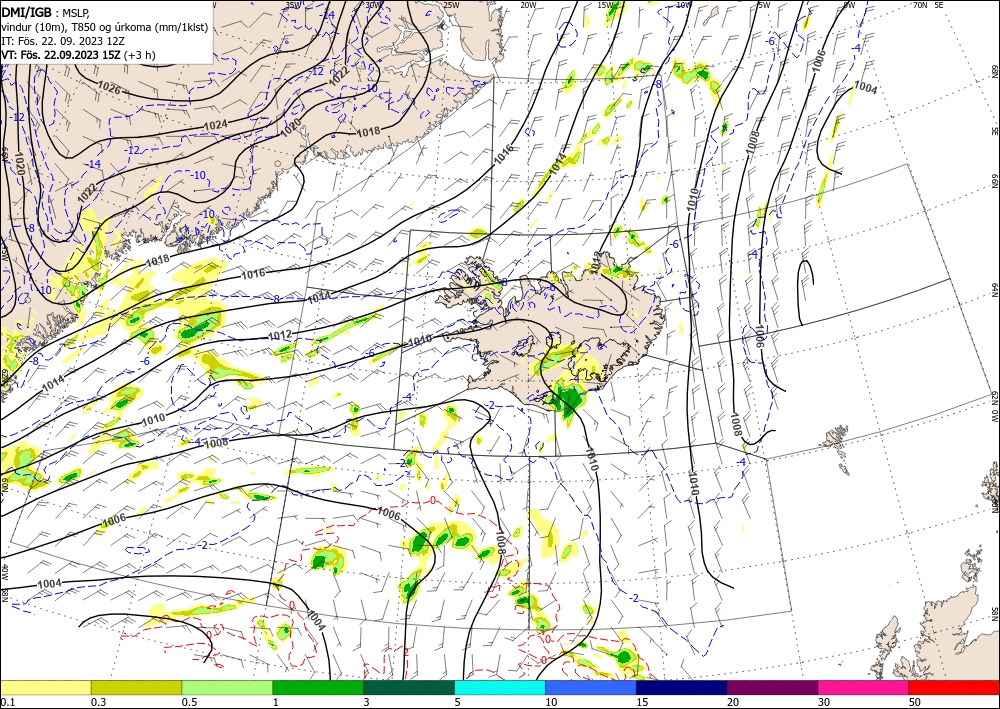This screenshot has height=709, width=1000.
Task: Click the yellow 0.1–0.3 legend swatch
Action: pyautogui.click(x=45, y=687)
